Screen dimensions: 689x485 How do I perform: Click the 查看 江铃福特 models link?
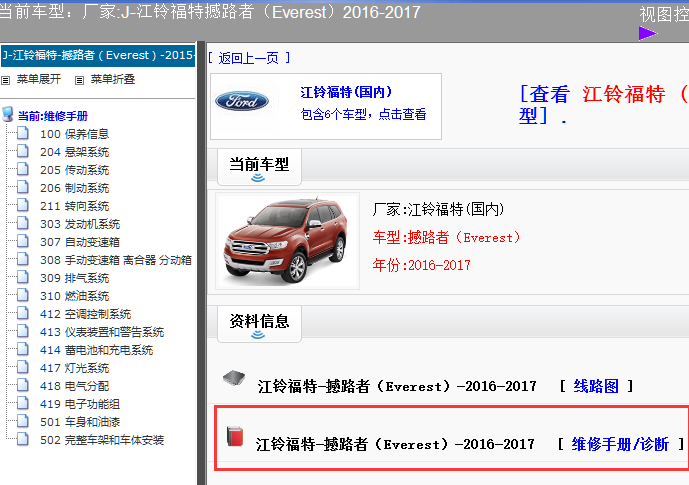[x=604, y=105]
